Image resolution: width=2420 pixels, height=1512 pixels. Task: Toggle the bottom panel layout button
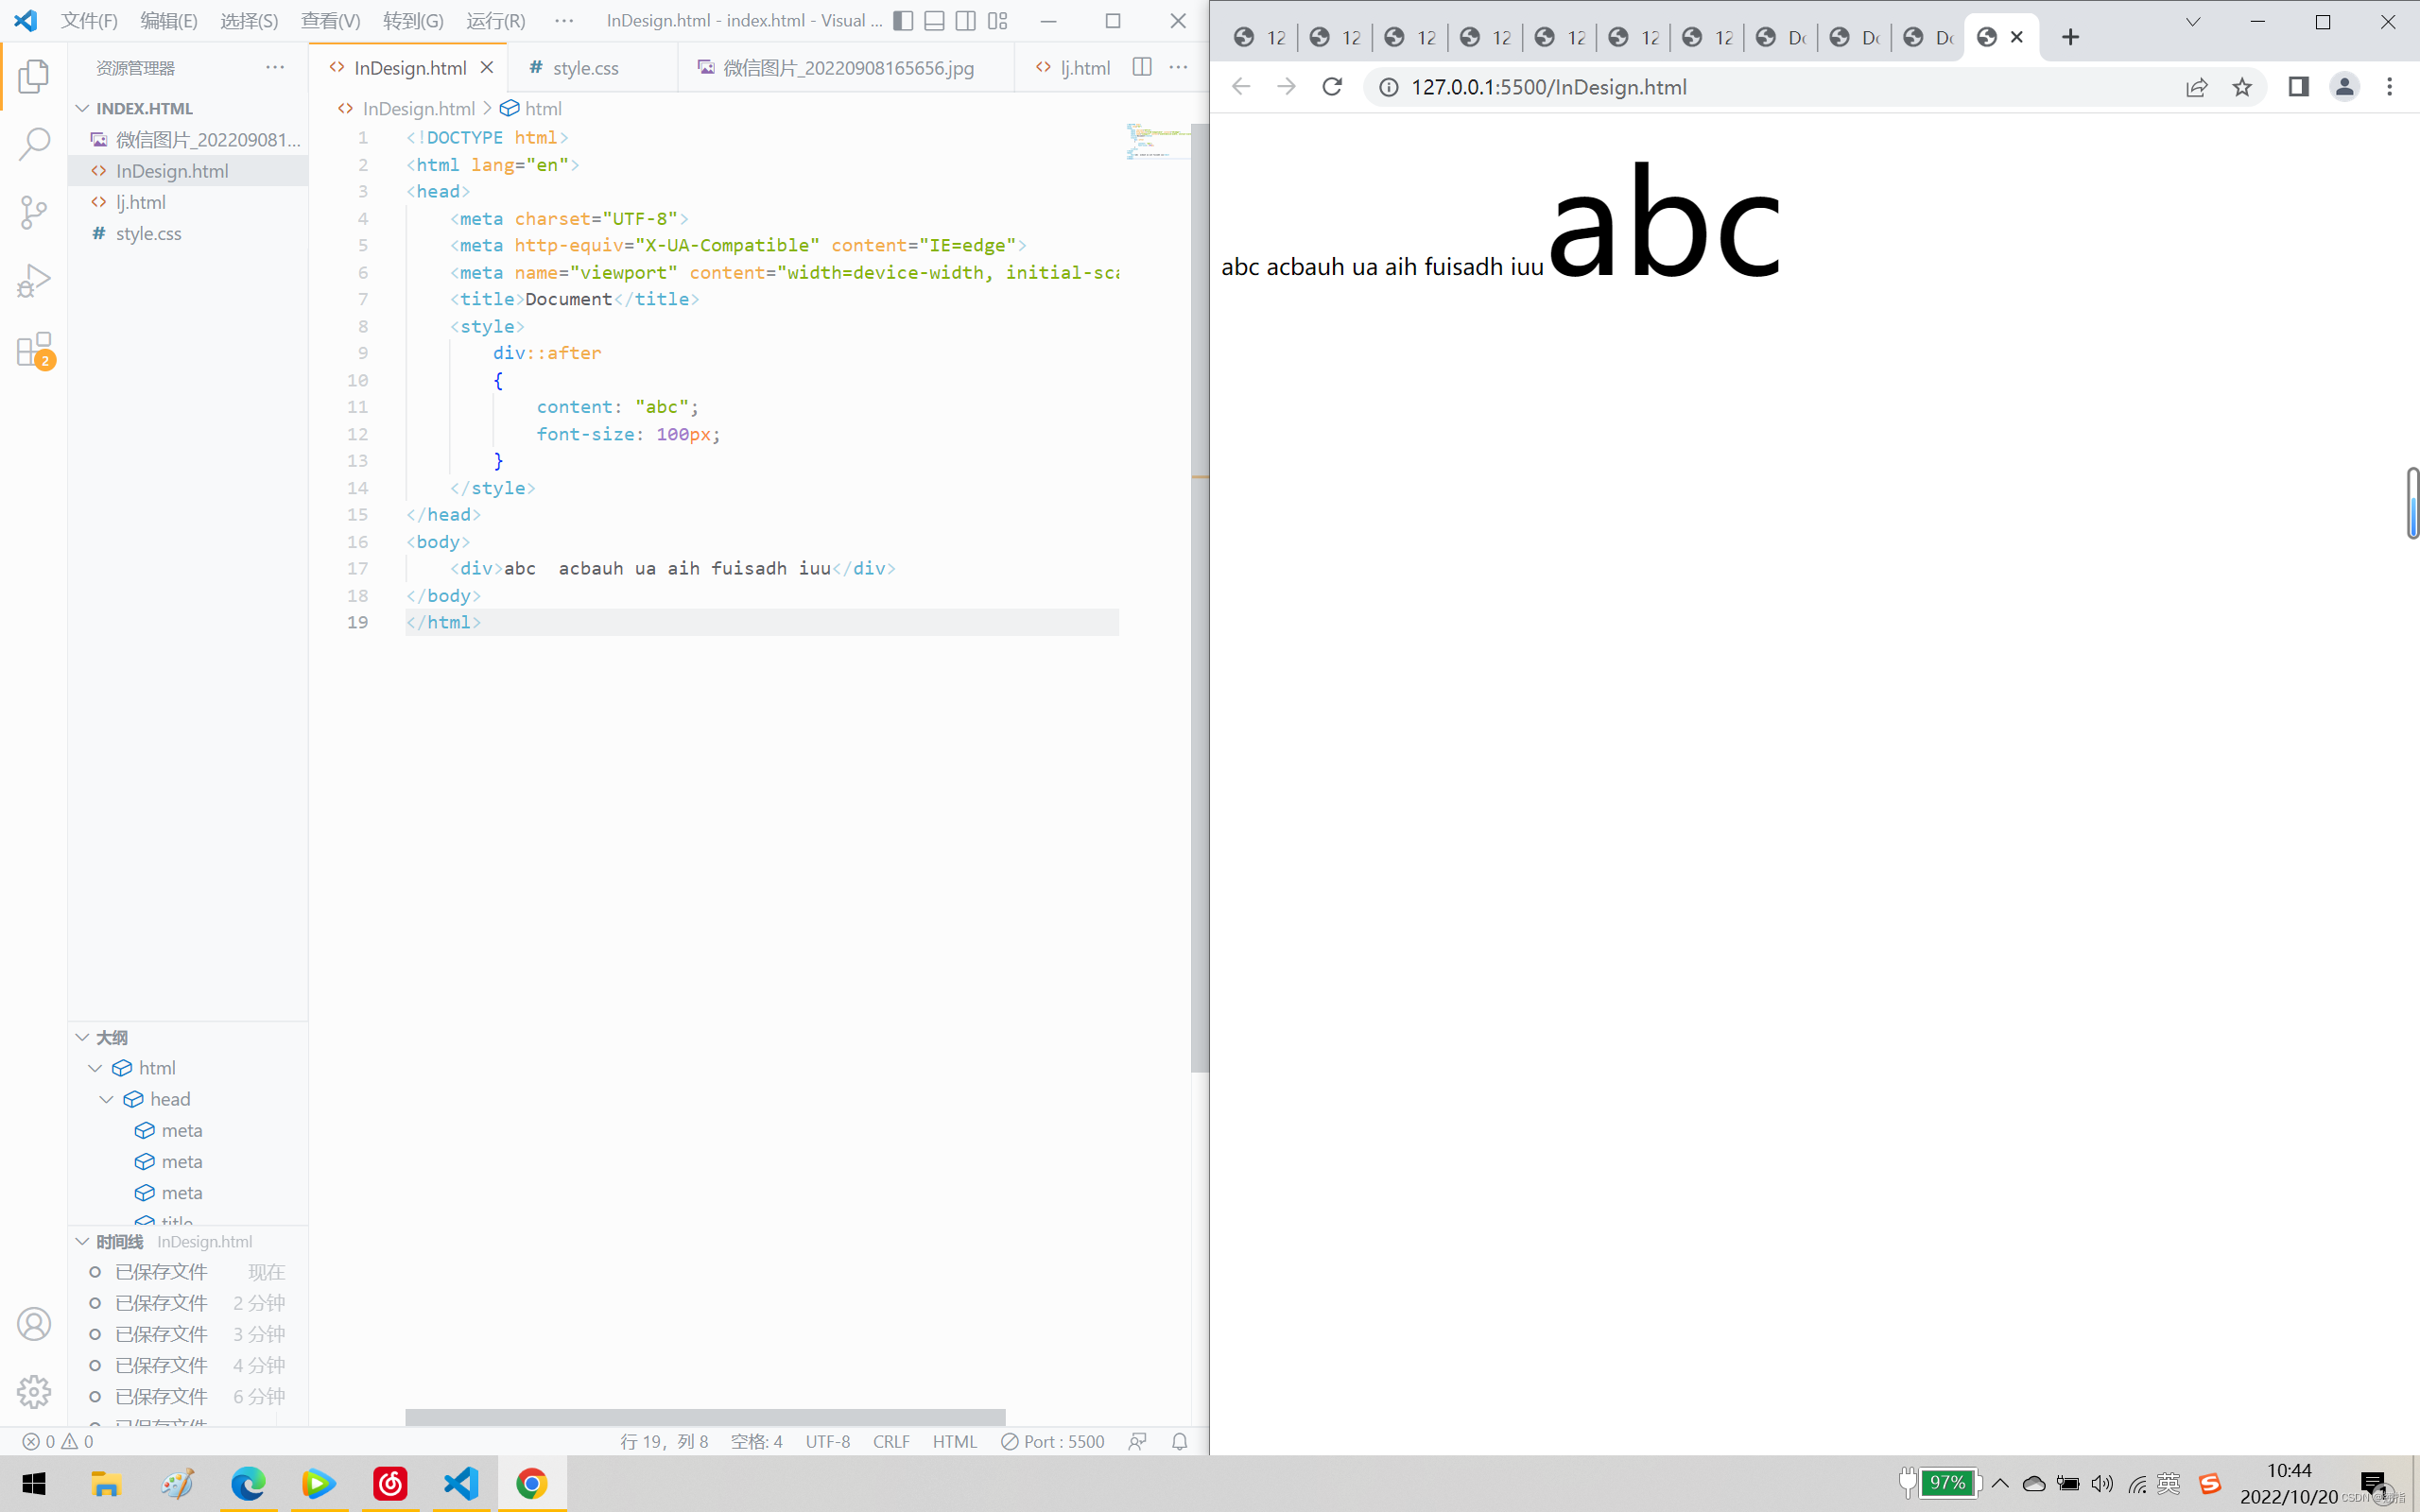click(x=934, y=21)
